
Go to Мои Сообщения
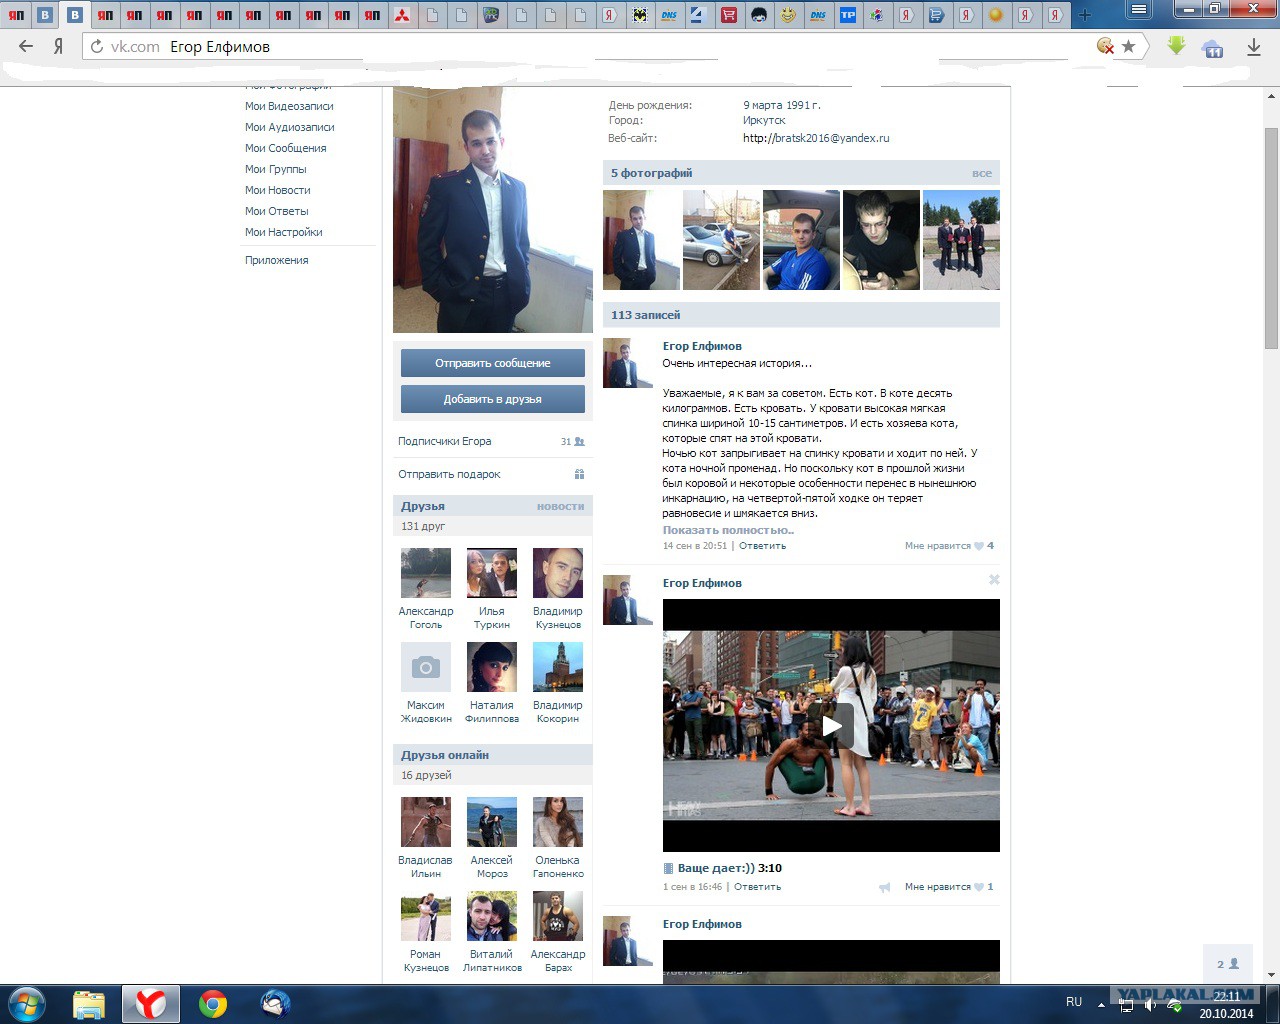point(286,148)
